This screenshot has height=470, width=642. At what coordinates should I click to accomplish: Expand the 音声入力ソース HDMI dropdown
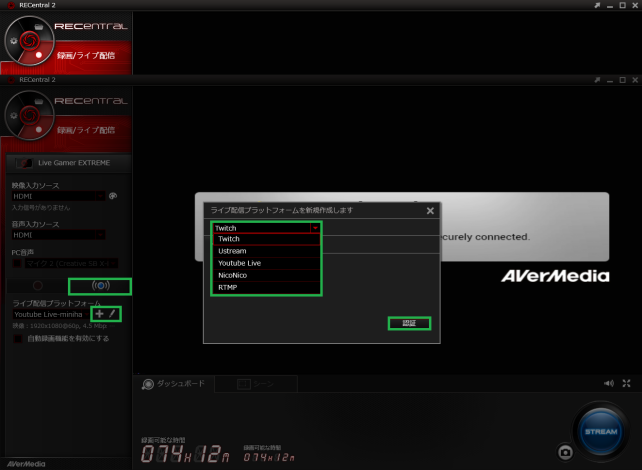pyautogui.click(x=100, y=235)
